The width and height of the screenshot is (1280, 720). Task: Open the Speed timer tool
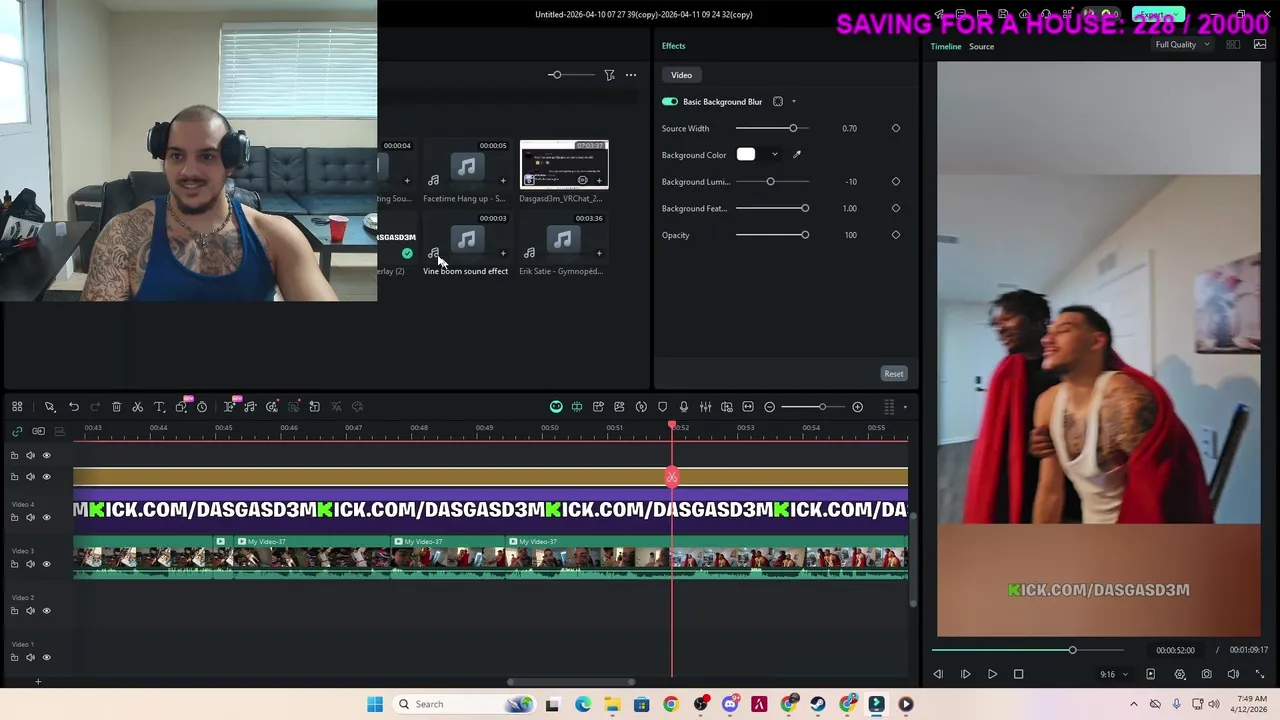(x=202, y=407)
